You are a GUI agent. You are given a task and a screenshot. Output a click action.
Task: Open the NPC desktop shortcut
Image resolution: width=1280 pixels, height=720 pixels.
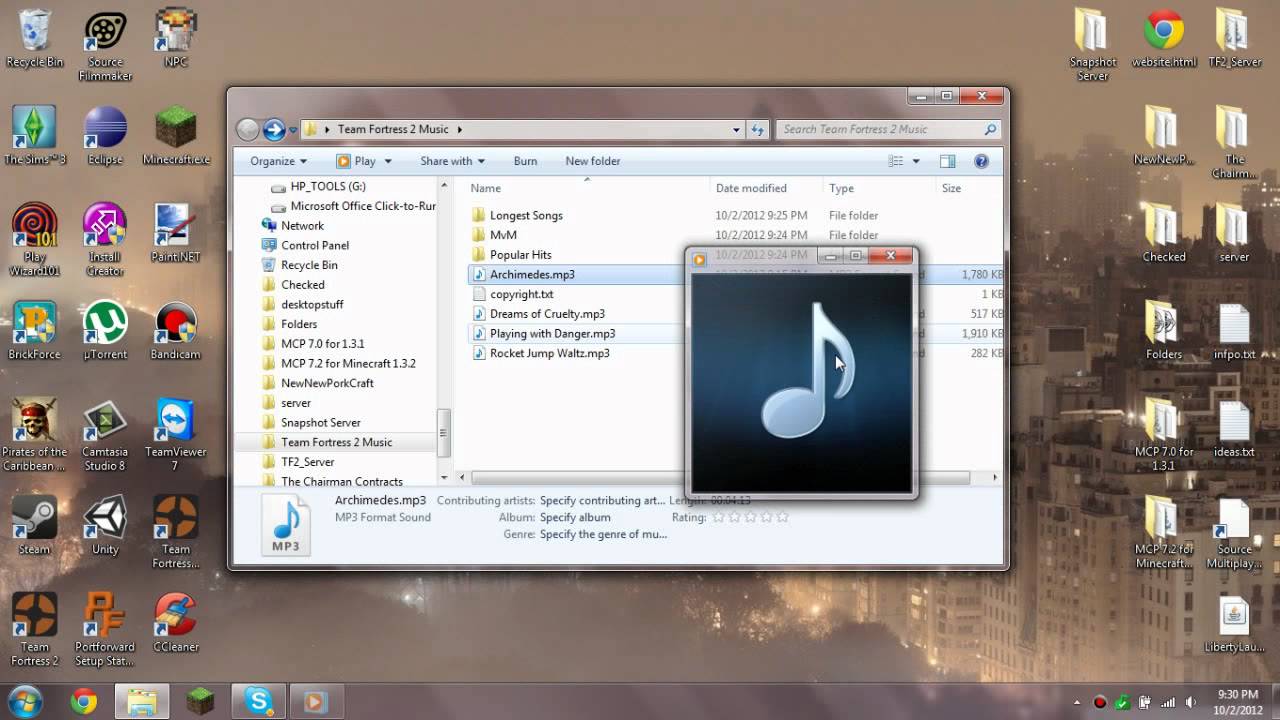tap(176, 38)
